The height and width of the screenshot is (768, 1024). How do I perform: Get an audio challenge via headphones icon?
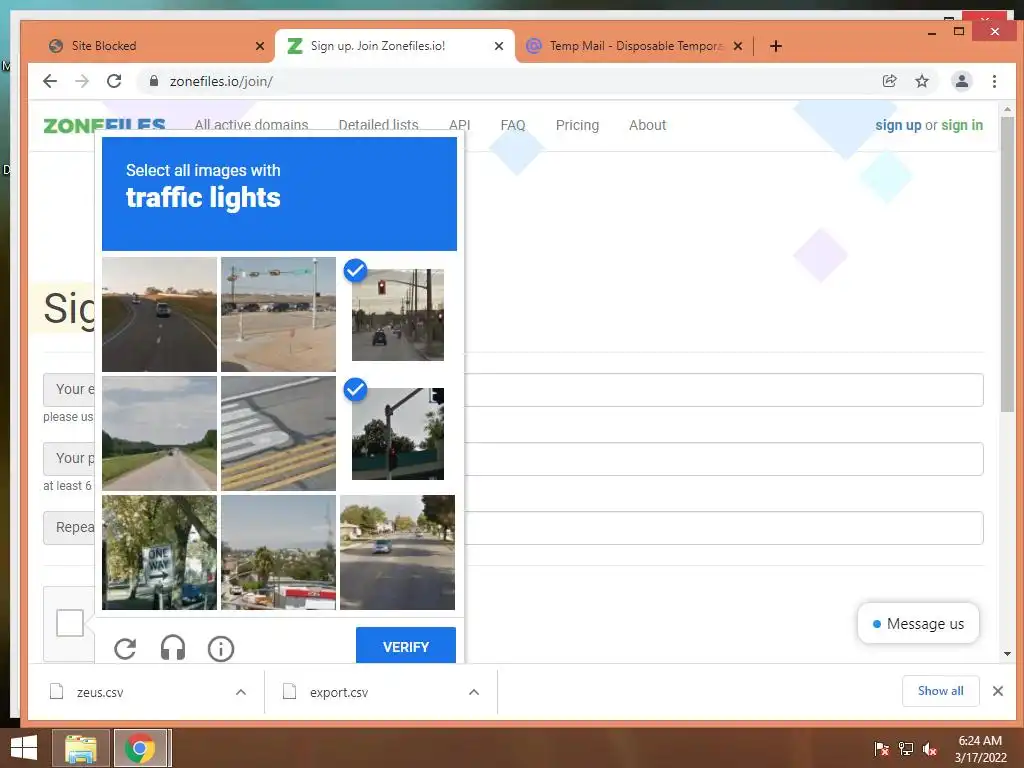click(173, 648)
